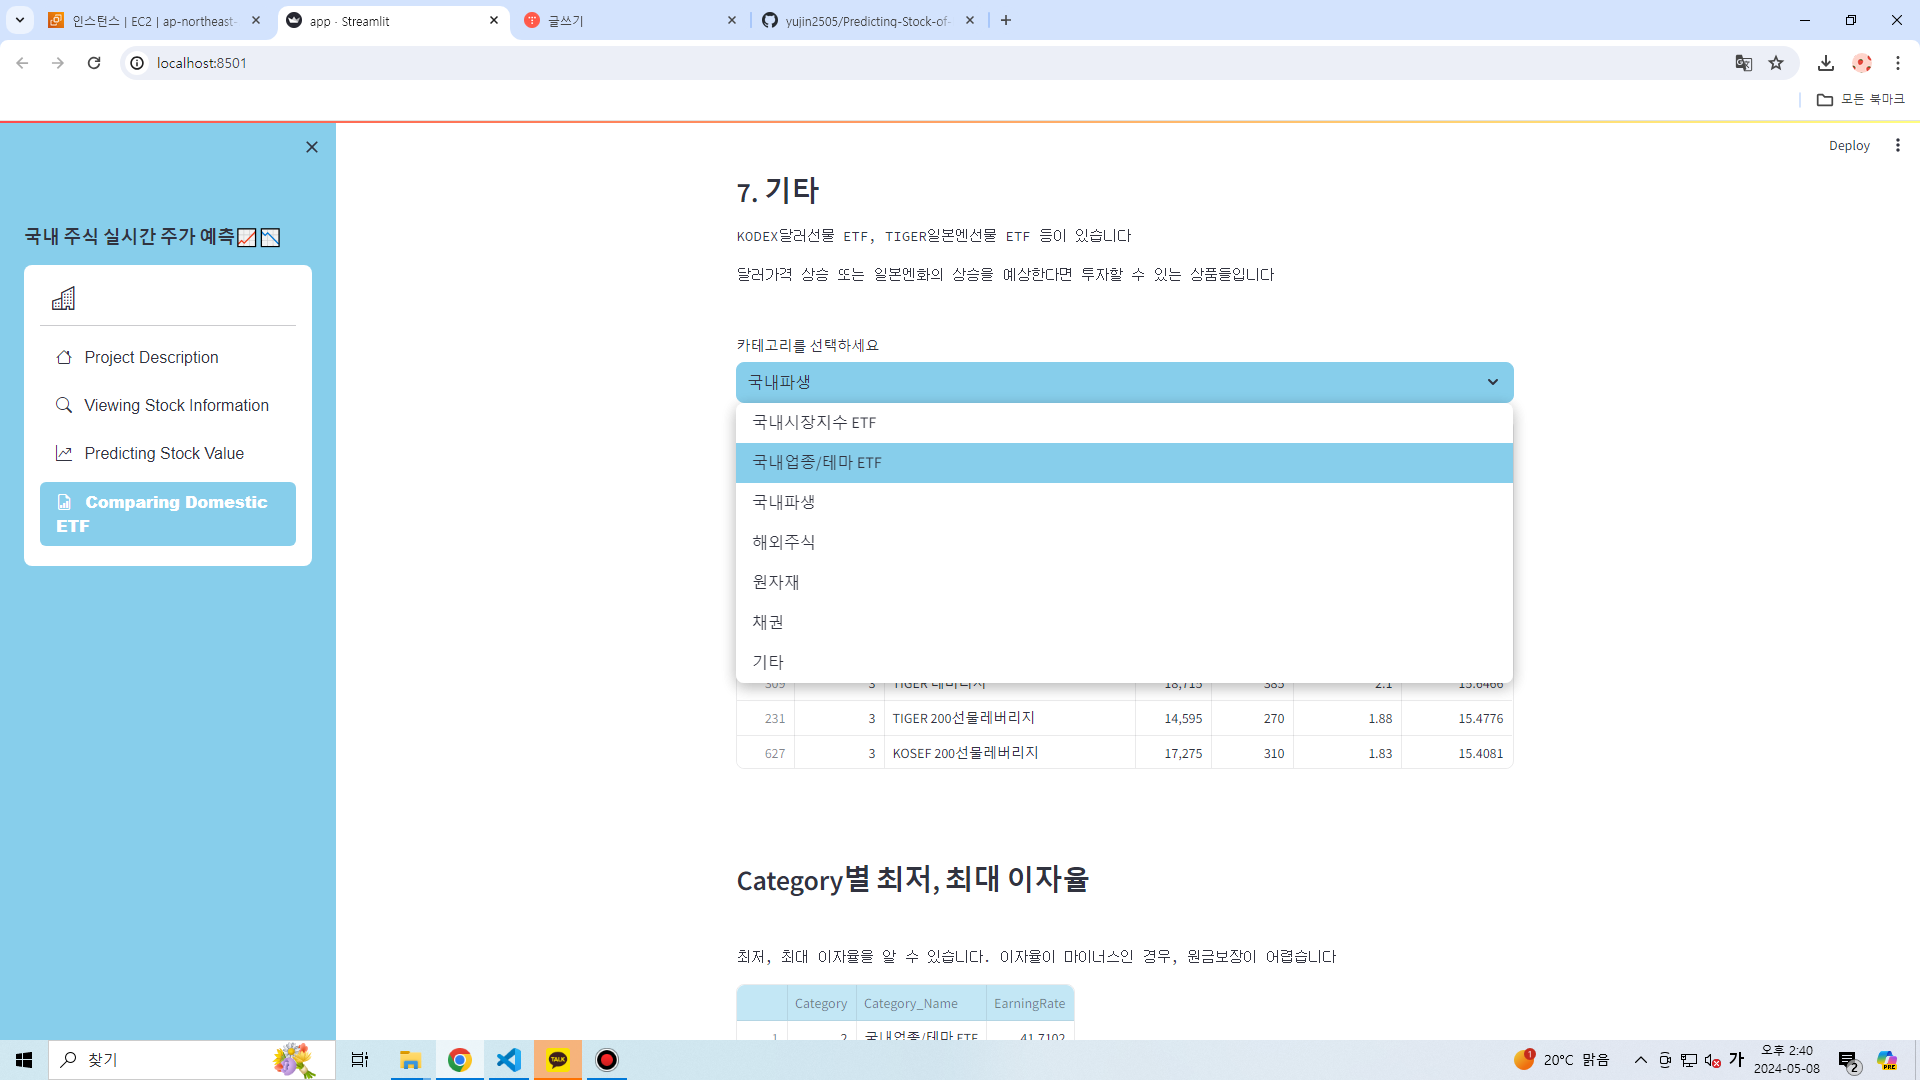Image resolution: width=1920 pixels, height=1080 pixels.
Task: Click the Deploy button
Action: click(x=1849, y=146)
